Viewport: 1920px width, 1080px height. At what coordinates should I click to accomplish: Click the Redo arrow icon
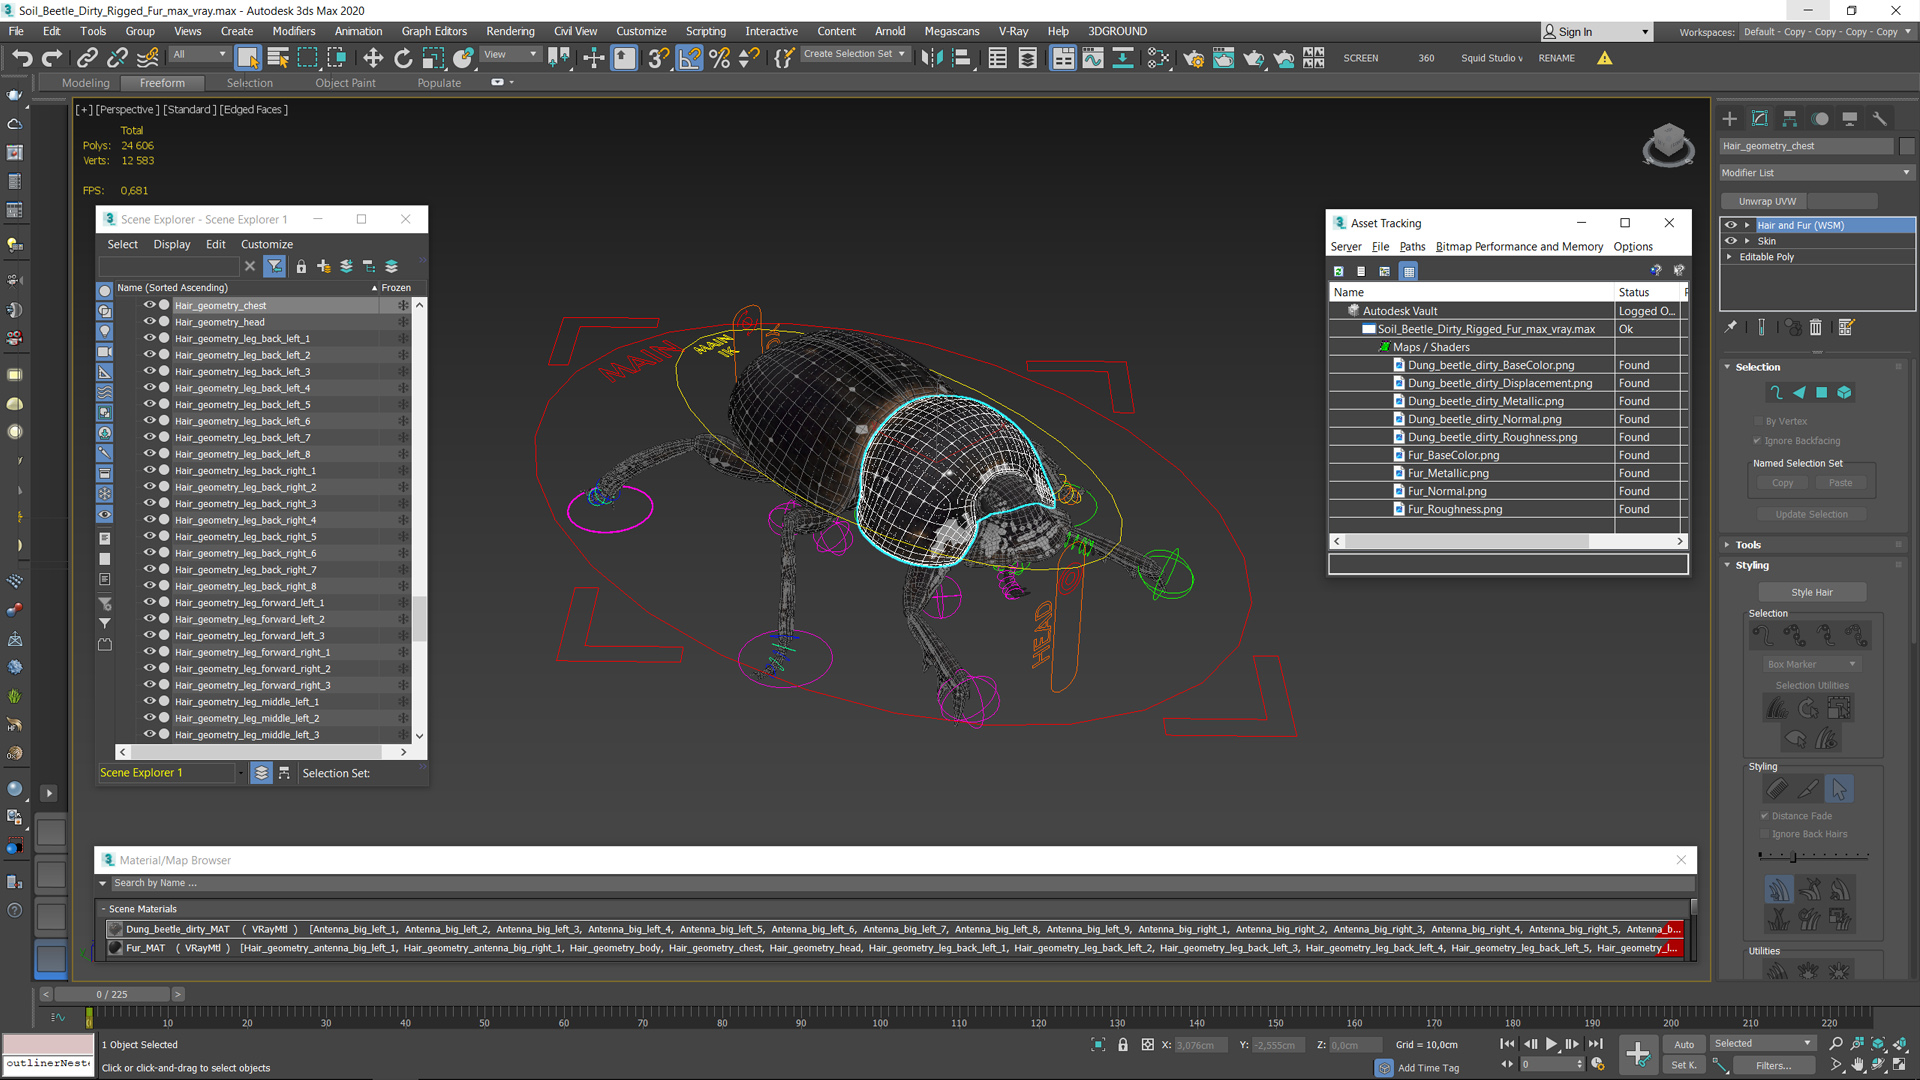click(52, 58)
